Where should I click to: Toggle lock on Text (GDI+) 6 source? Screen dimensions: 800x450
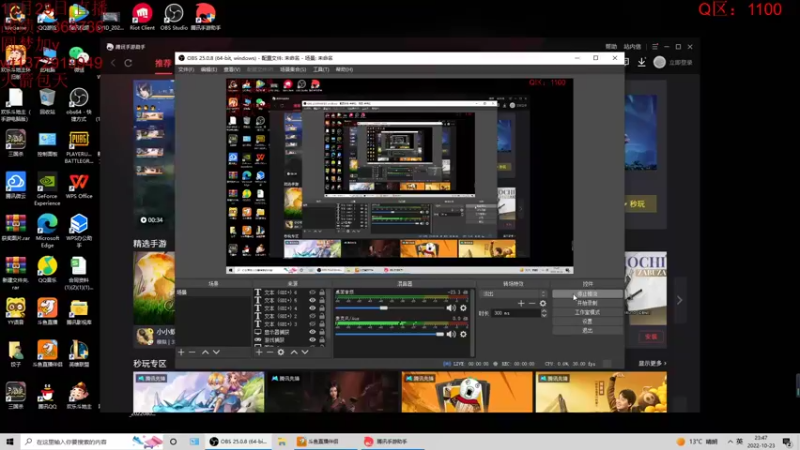(x=322, y=292)
